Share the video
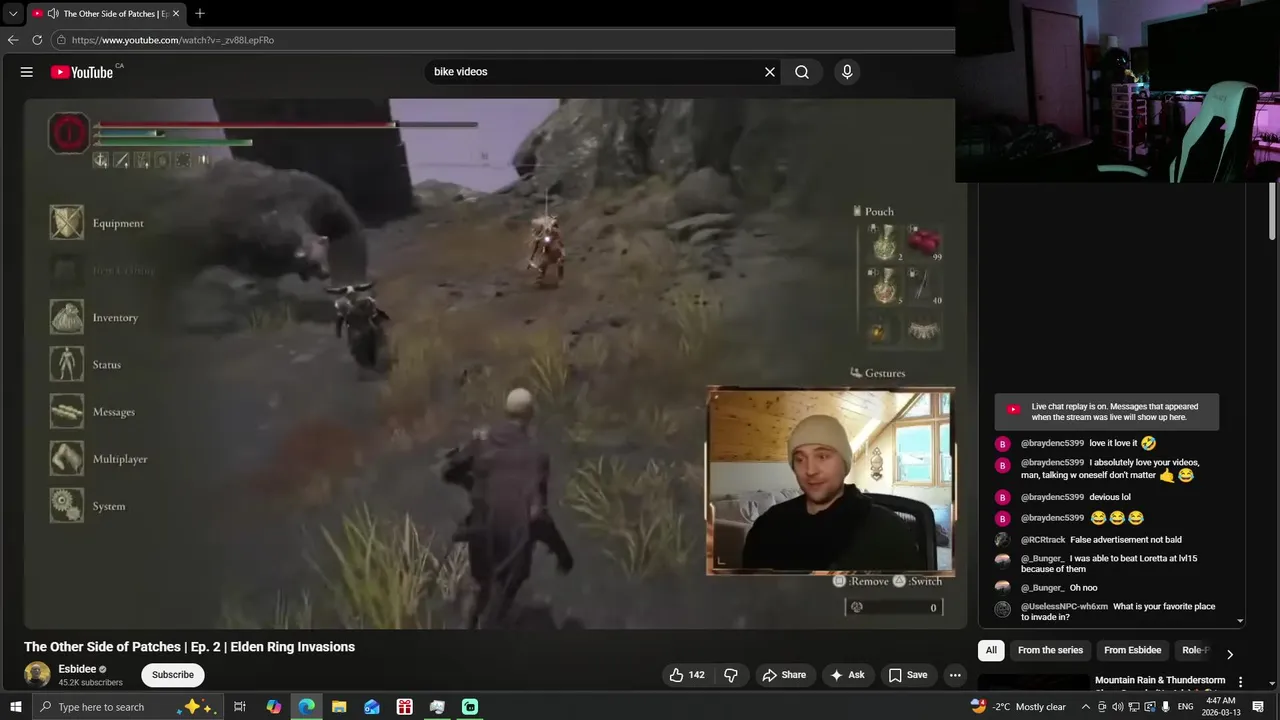1280x720 pixels. point(784,675)
